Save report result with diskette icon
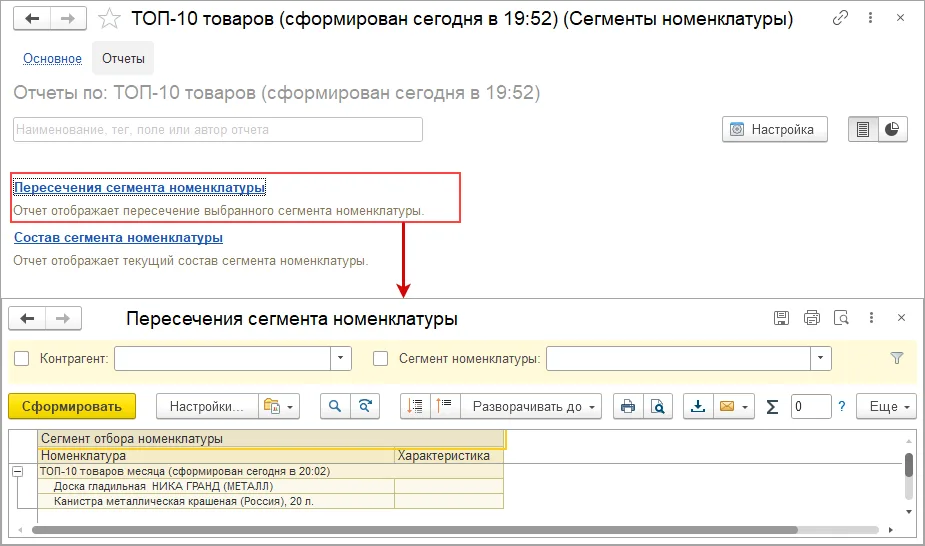The width and height of the screenshot is (925, 546). (781, 318)
